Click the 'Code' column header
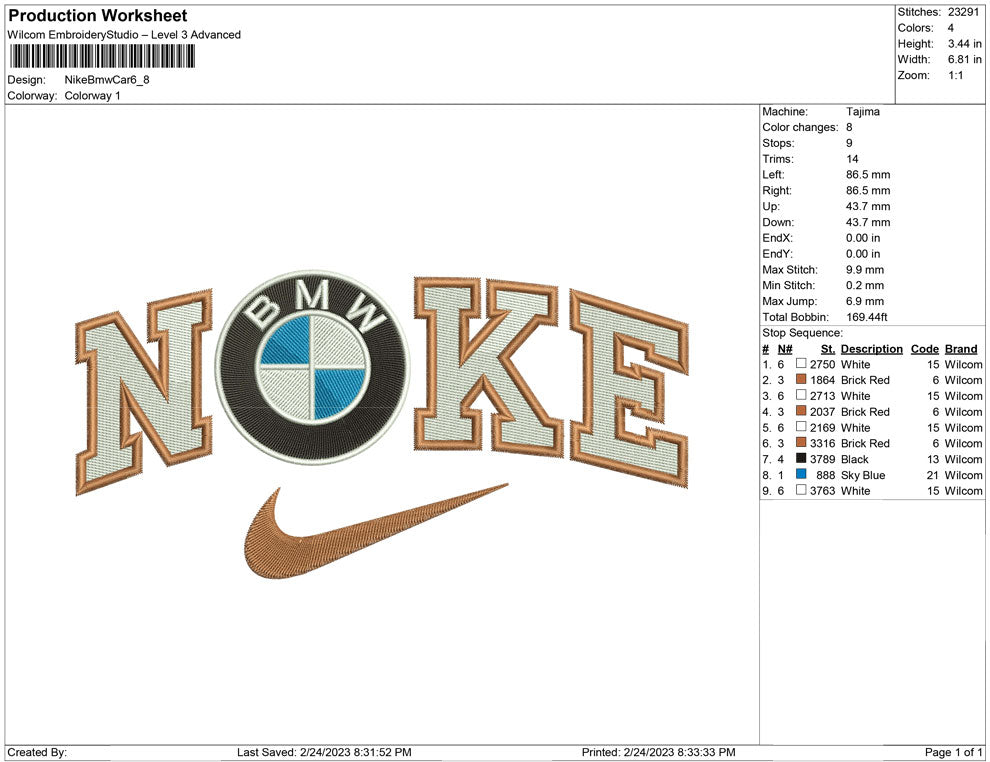Screen dimensions: 990x762 pos(925,348)
